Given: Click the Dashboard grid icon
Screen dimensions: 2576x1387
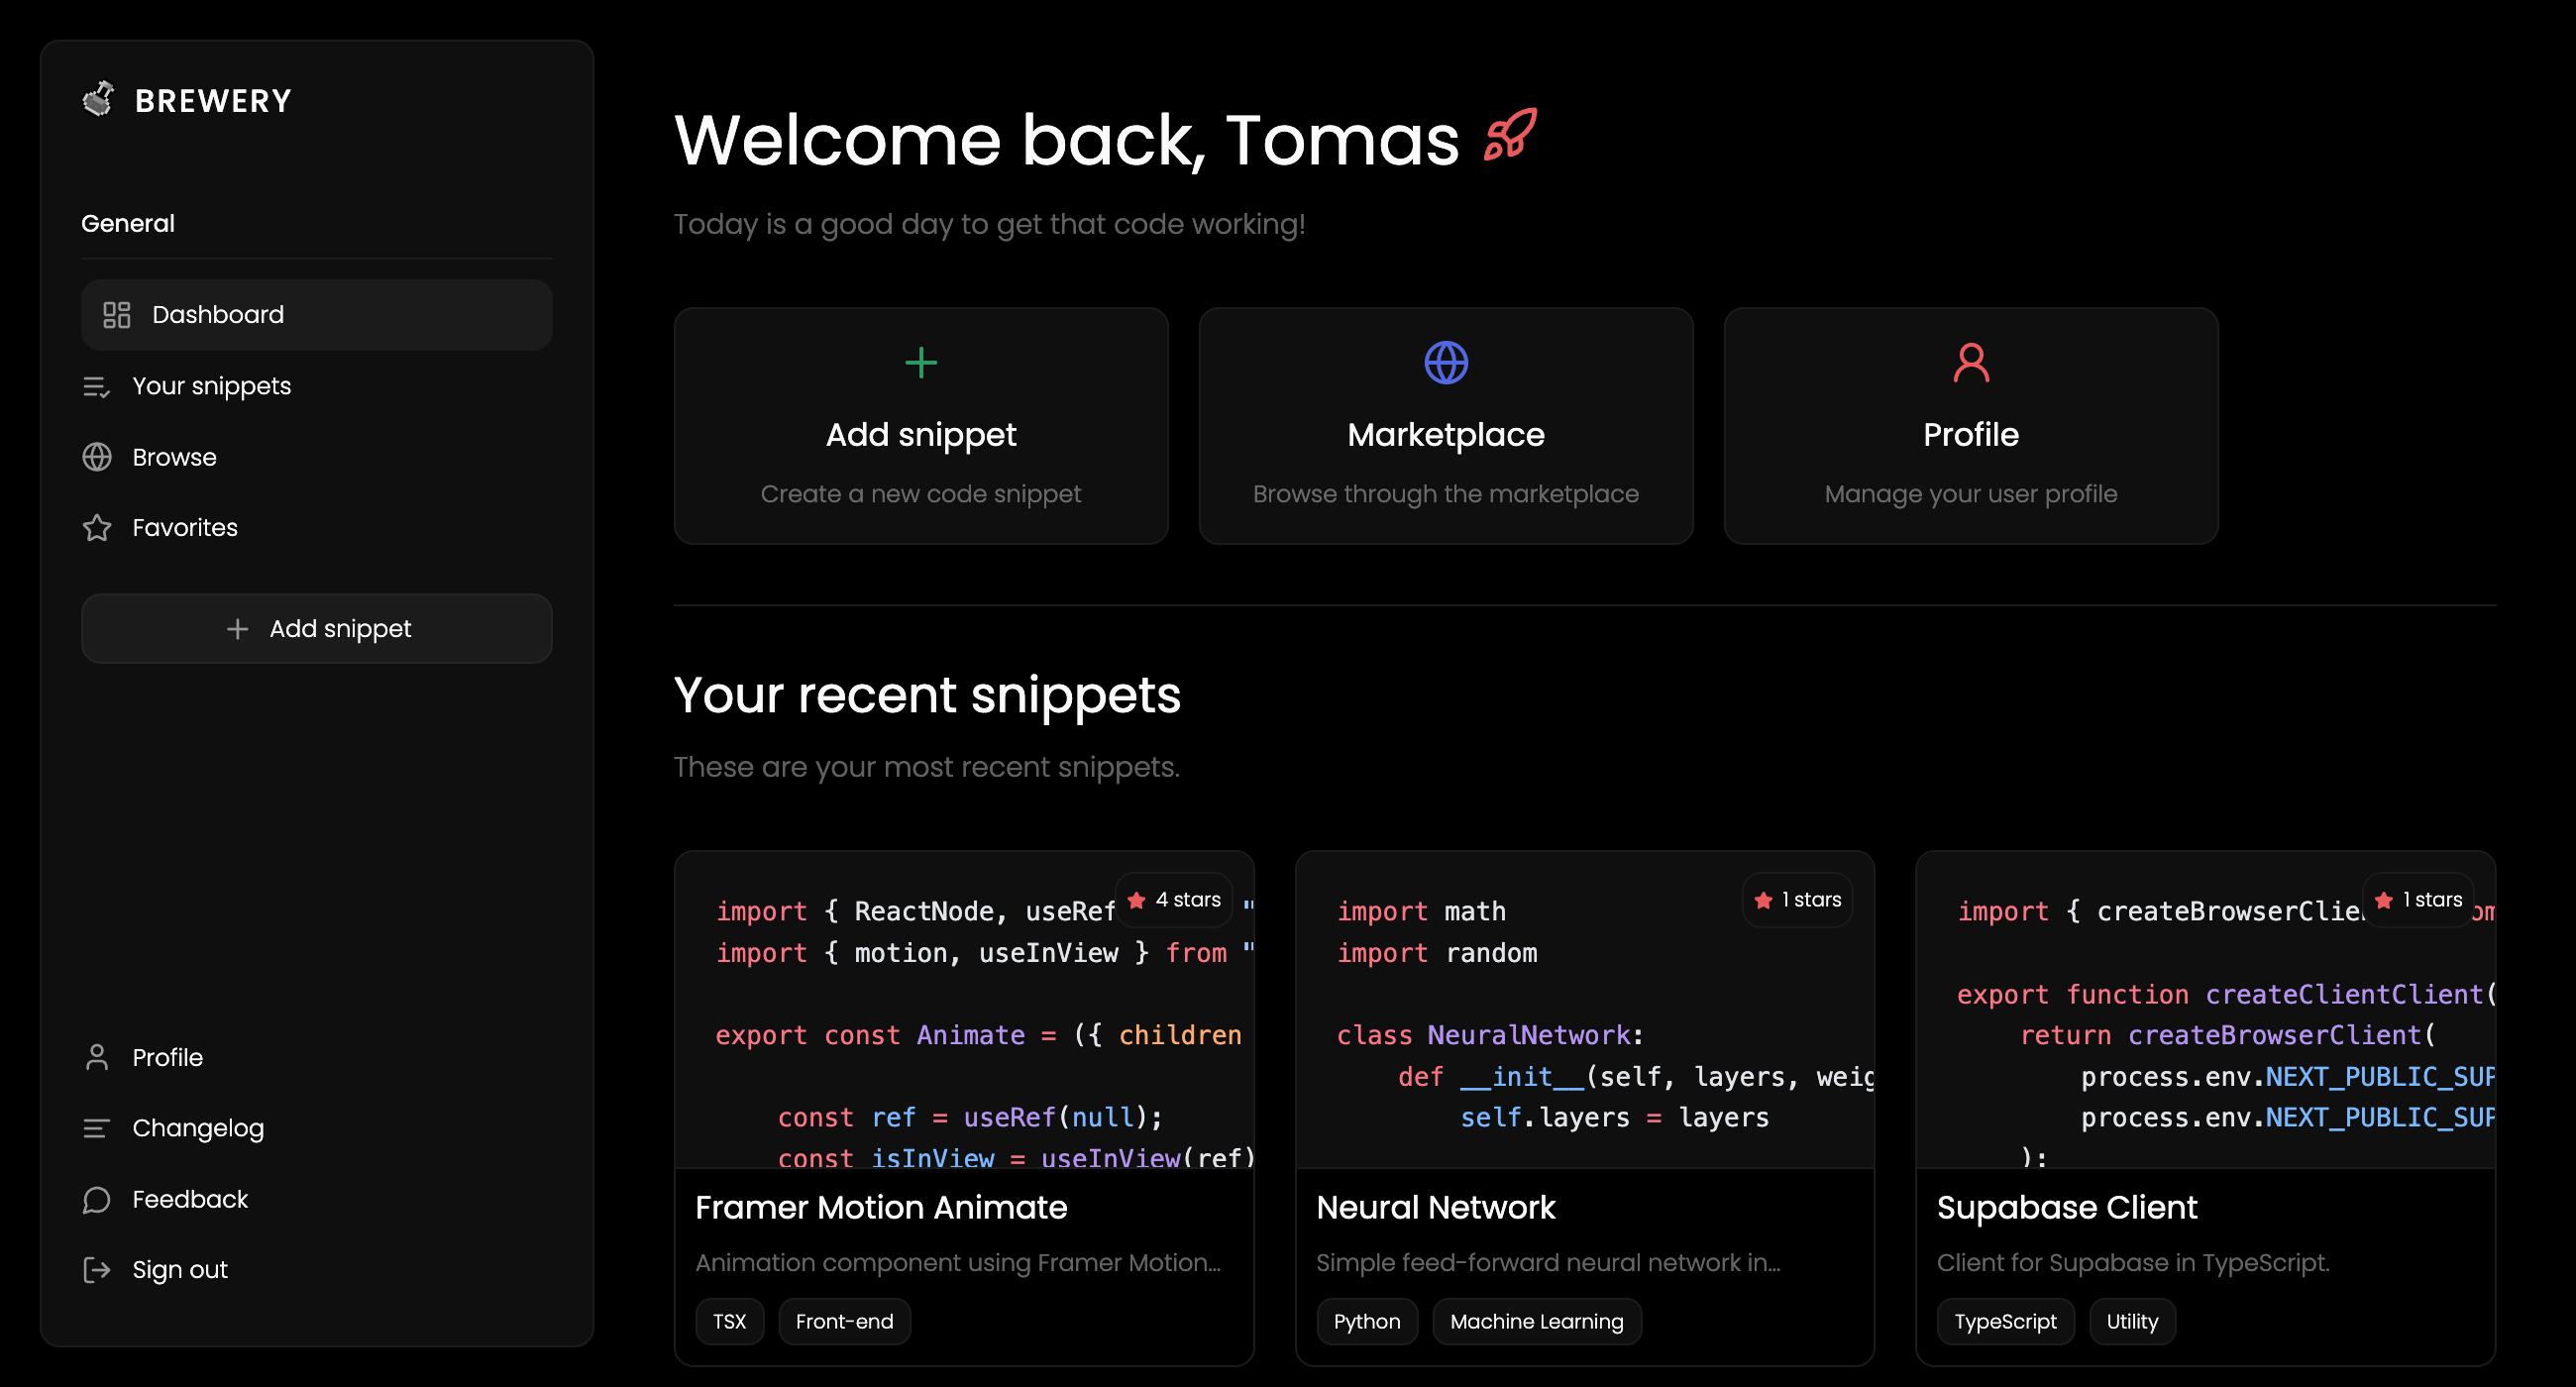Looking at the screenshot, I should click(117, 315).
